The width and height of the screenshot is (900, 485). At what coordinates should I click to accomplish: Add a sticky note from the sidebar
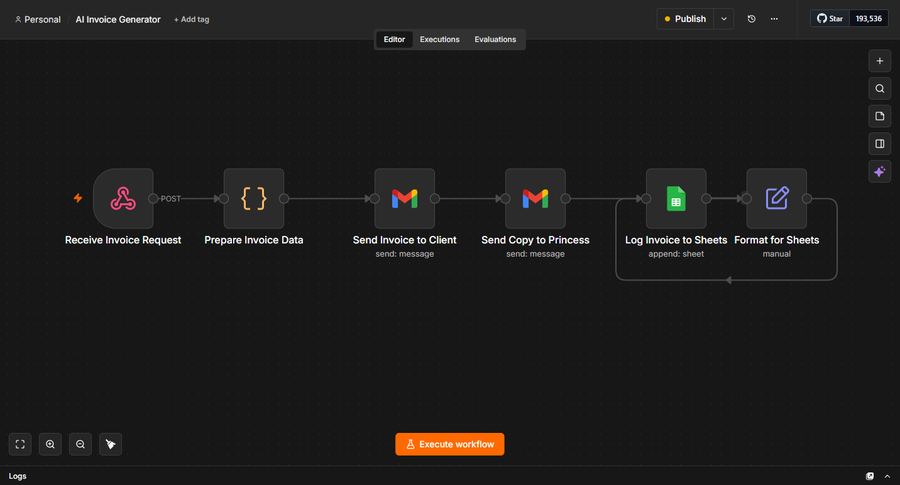click(879, 116)
